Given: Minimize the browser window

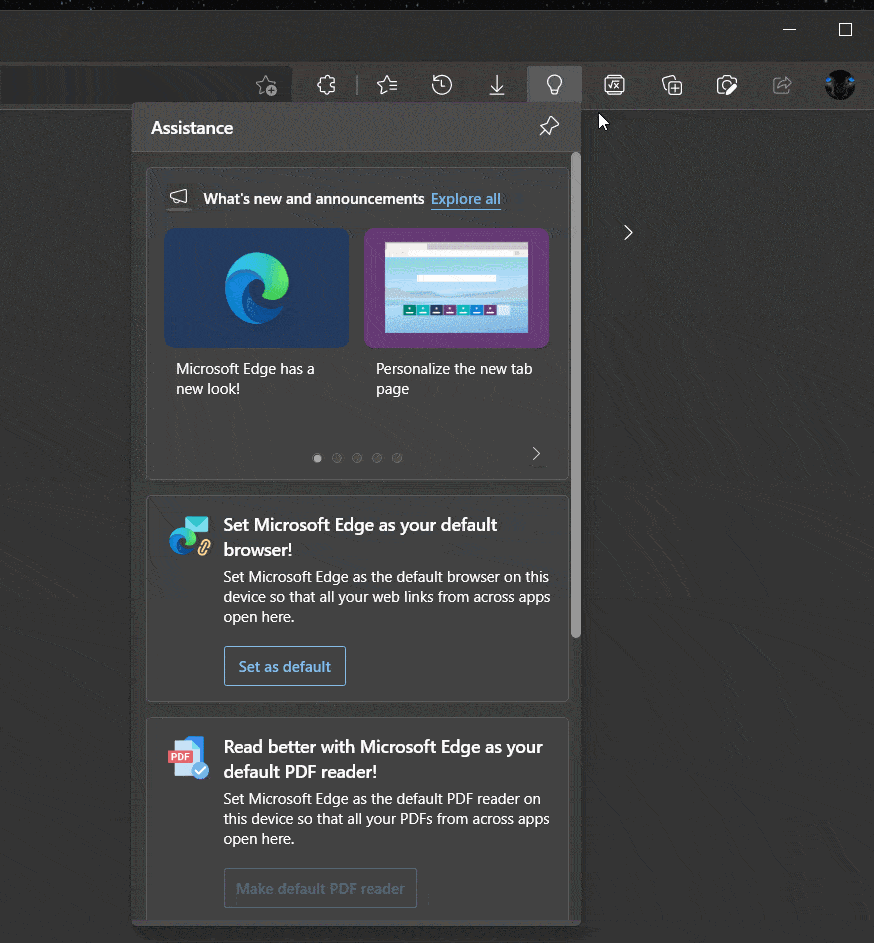Looking at the screenshot, I should tap(789, 29).
